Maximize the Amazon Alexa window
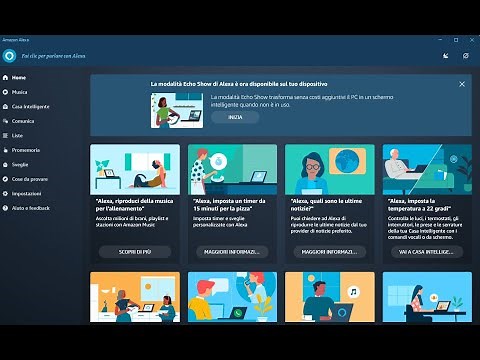This screenshot has height=360, width=480. (456, 40)
